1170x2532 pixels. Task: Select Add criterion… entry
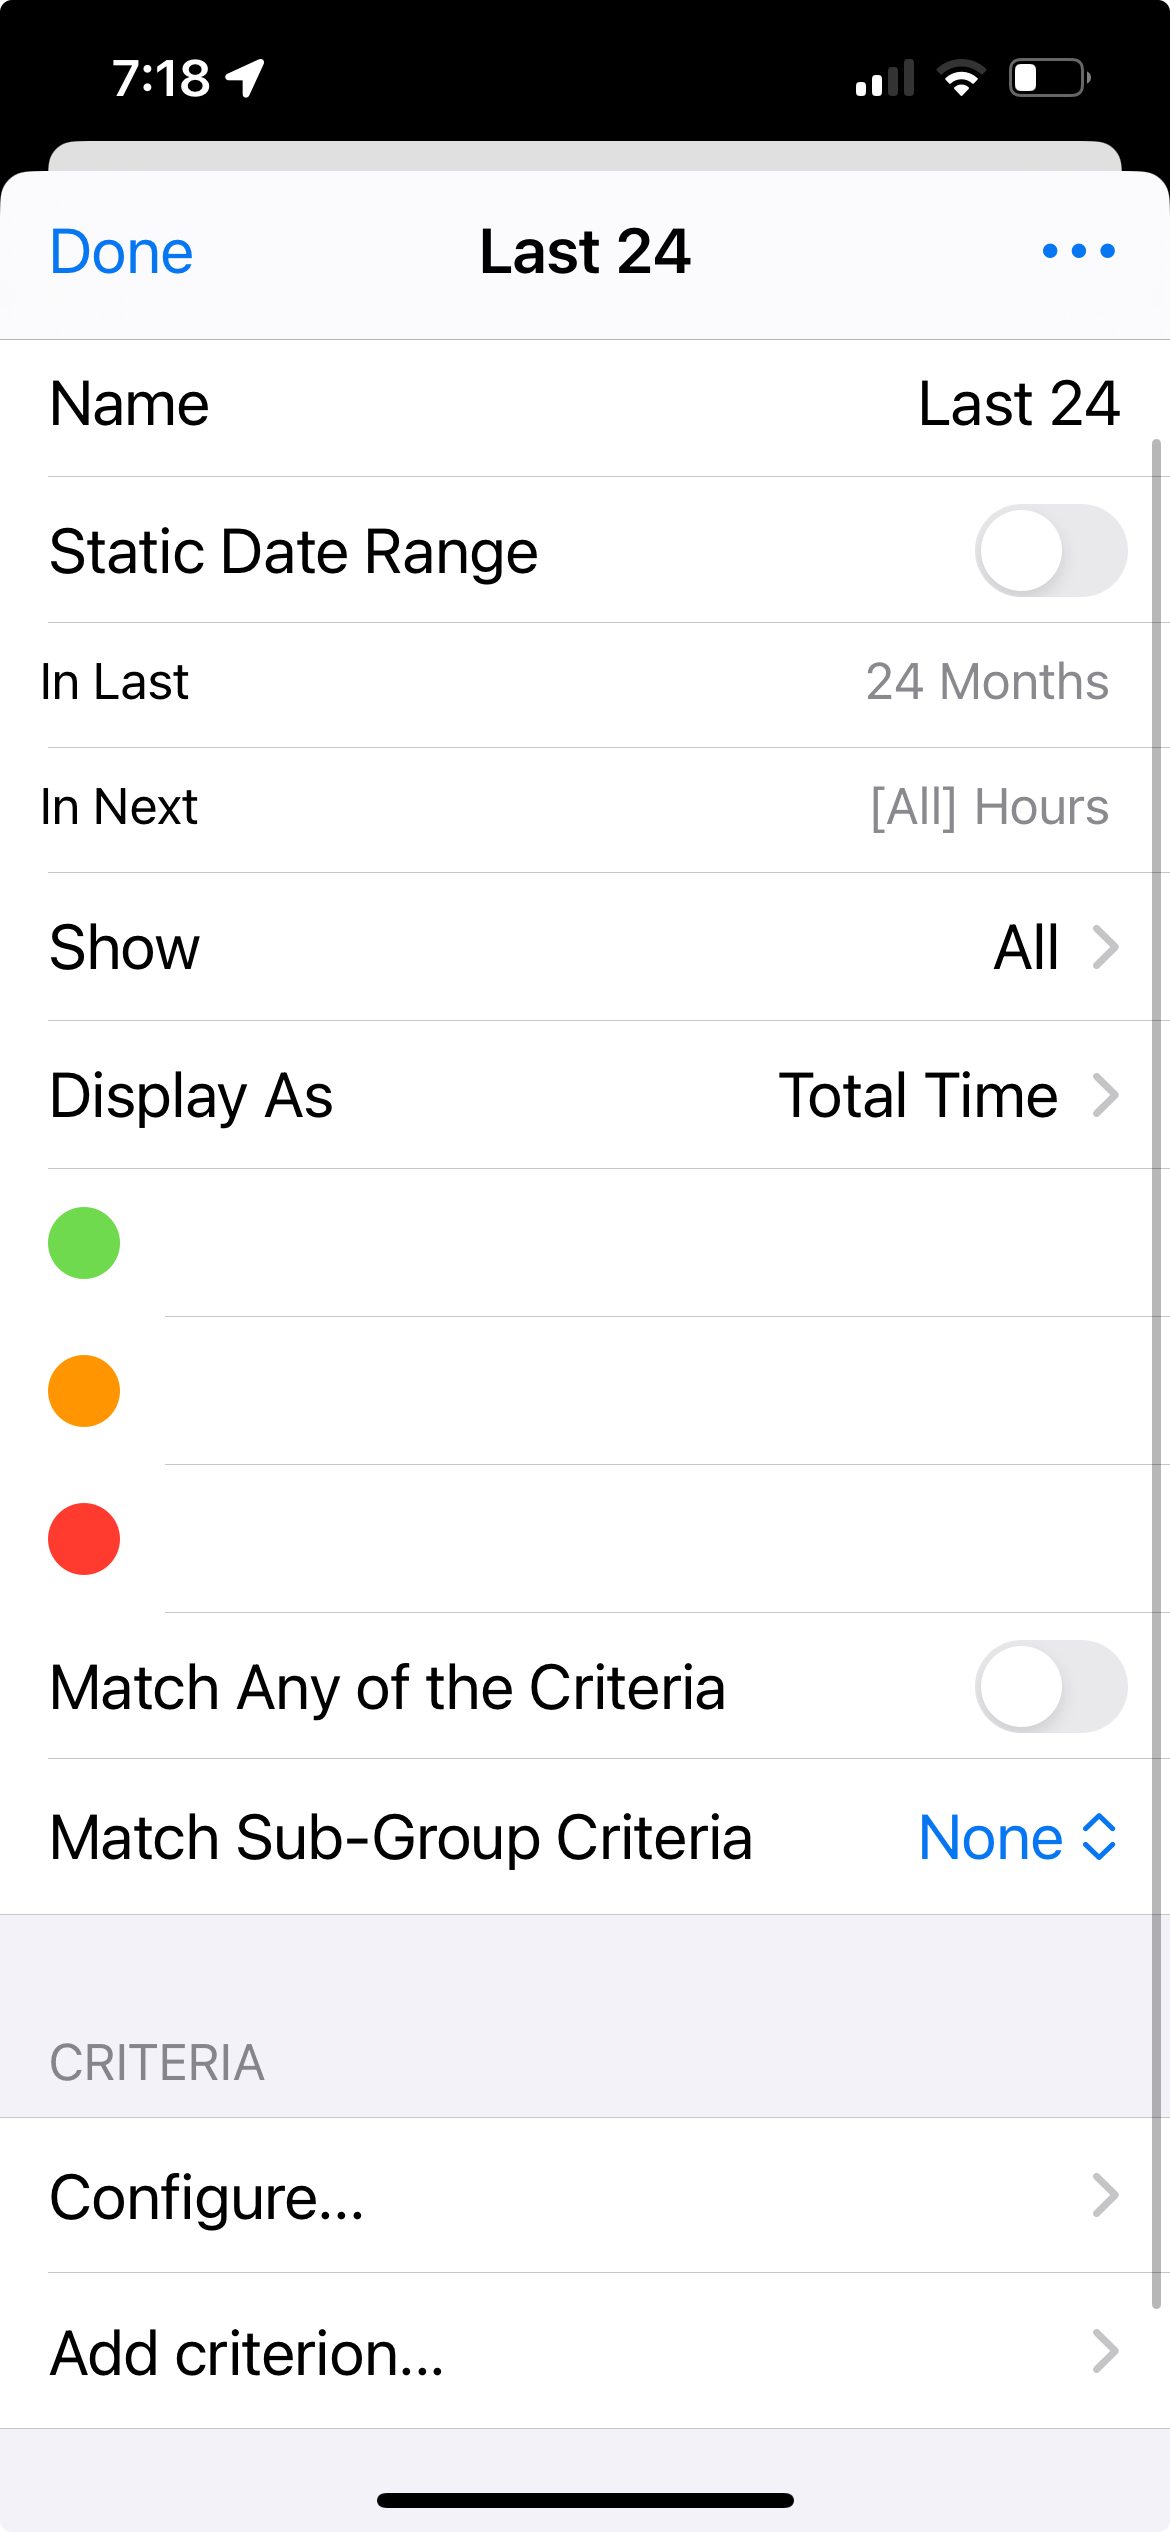click(x=585, y=2351)
